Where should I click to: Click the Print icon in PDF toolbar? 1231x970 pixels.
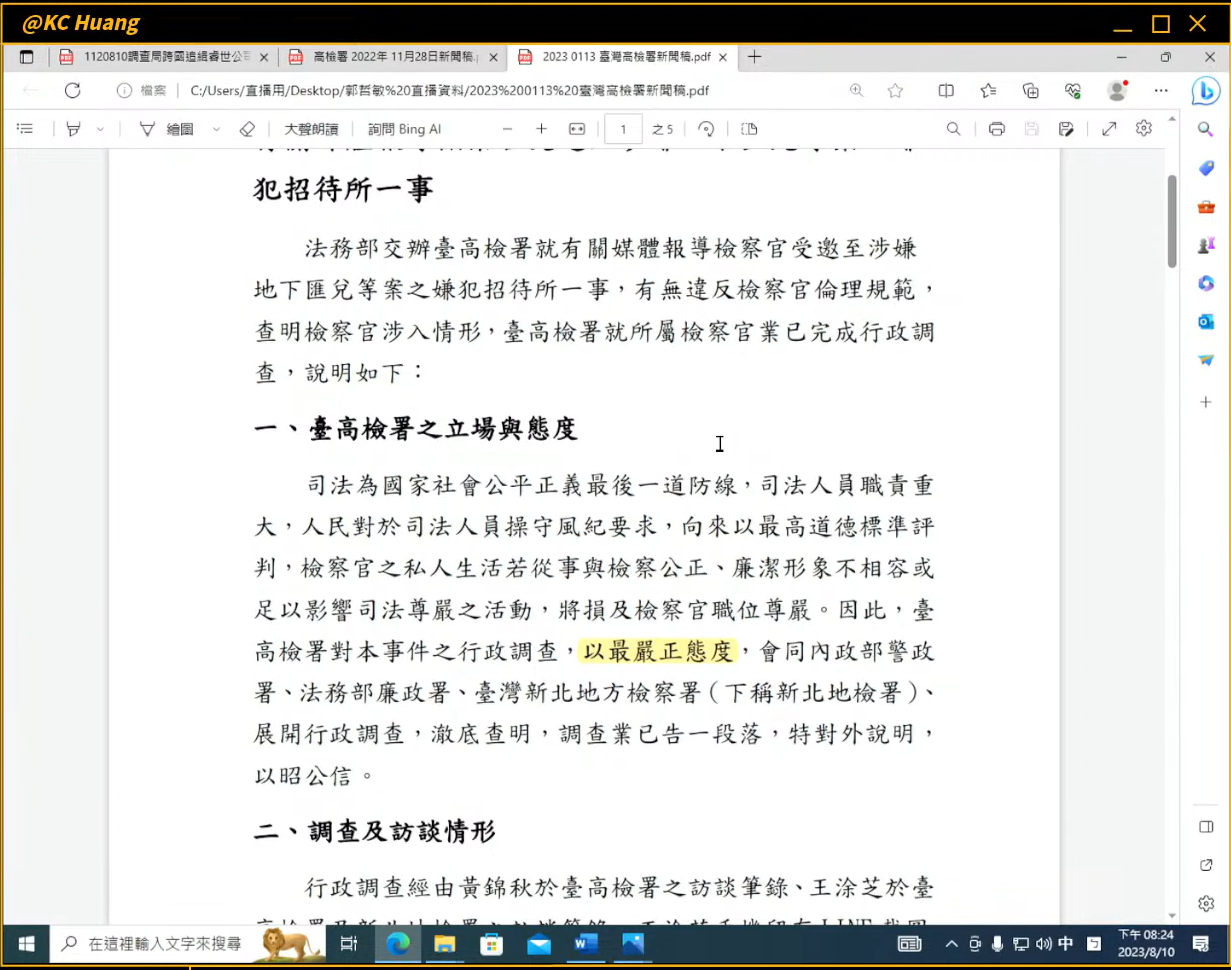click(x=996, y=129)
